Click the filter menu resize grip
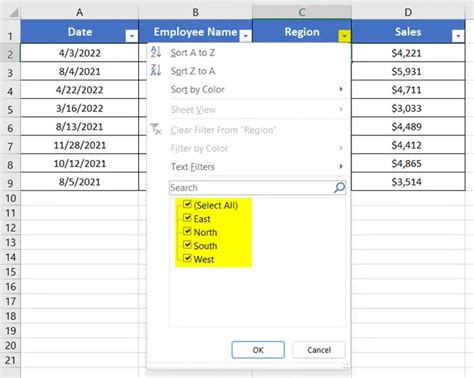474x378 pixels. [346, 366]
